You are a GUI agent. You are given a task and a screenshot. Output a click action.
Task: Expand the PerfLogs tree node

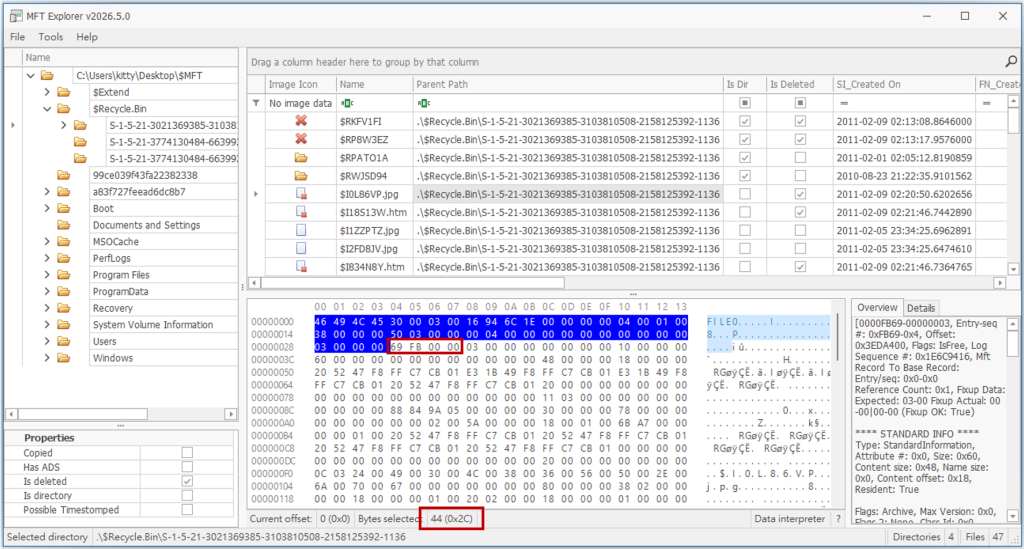[x=47, y=258]
